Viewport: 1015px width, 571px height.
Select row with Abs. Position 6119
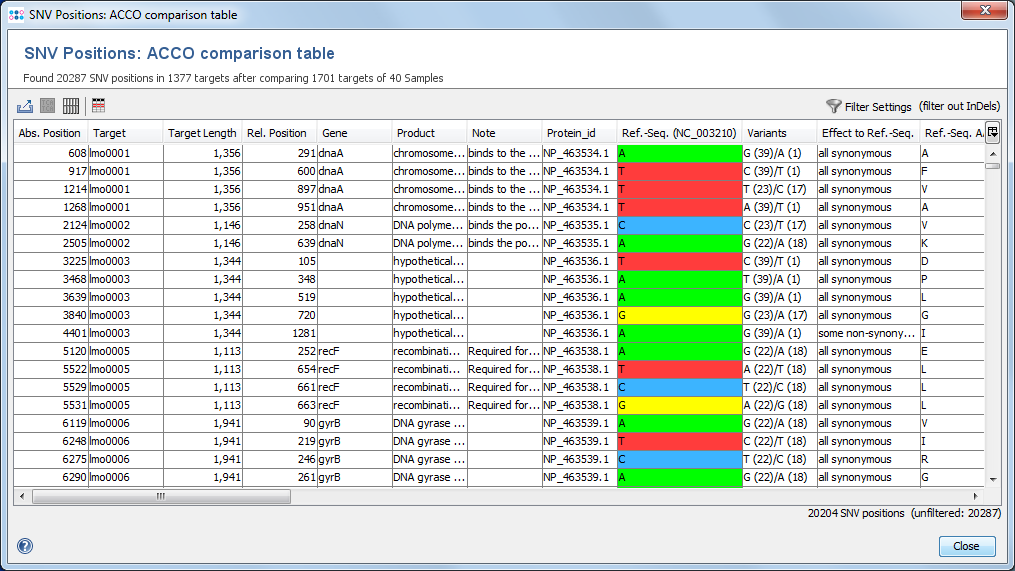coord(50,423)
